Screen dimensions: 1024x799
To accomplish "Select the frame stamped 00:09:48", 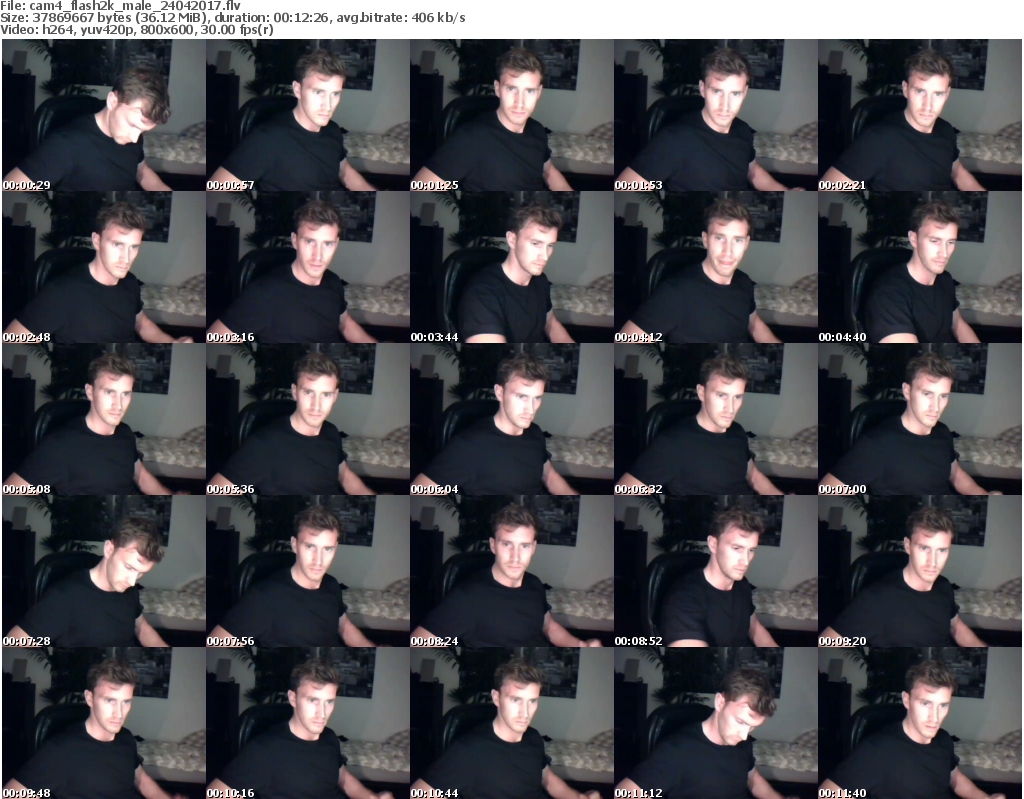I will tap(104, 723).
